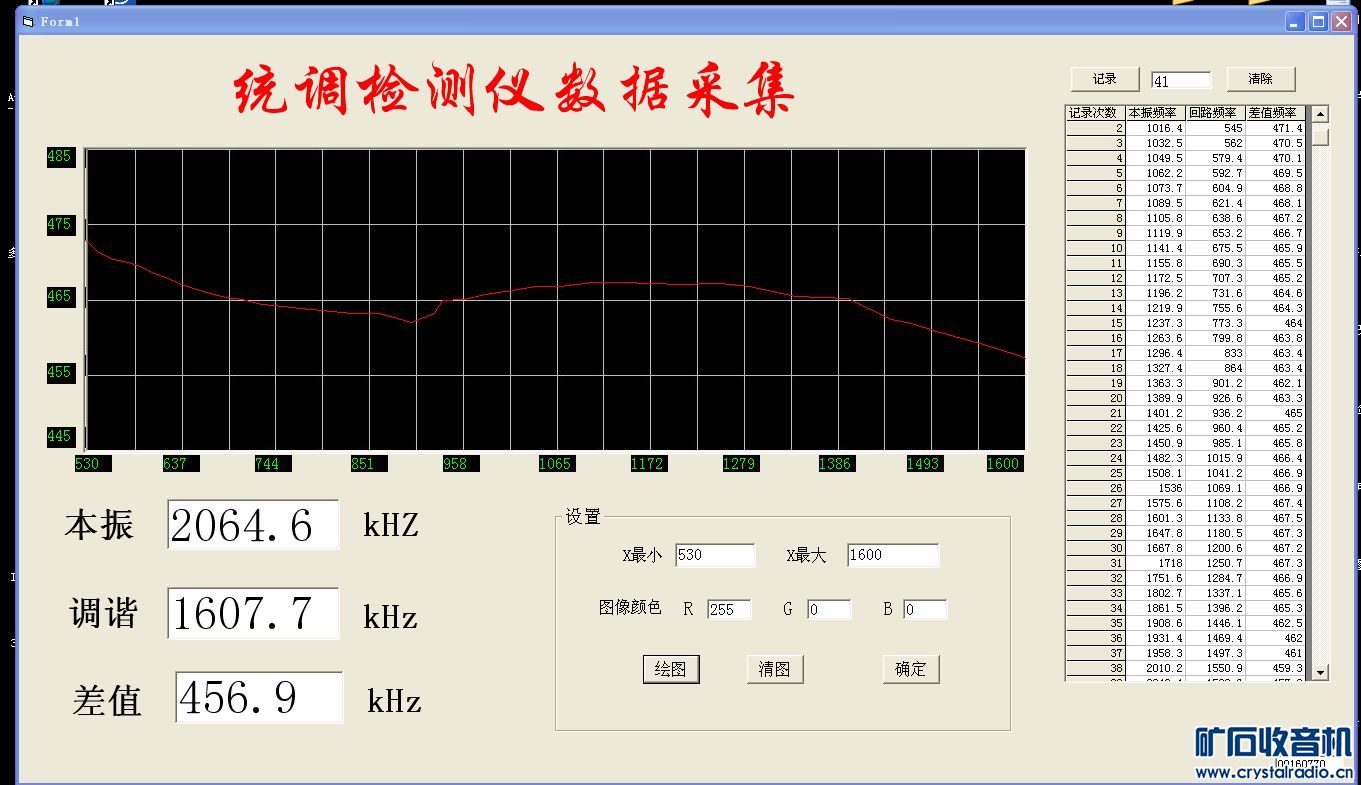This screenshot has height=785, width=1361.
Task: Confirm settings with the 确定 button
Action: click(x=910, y=669)
